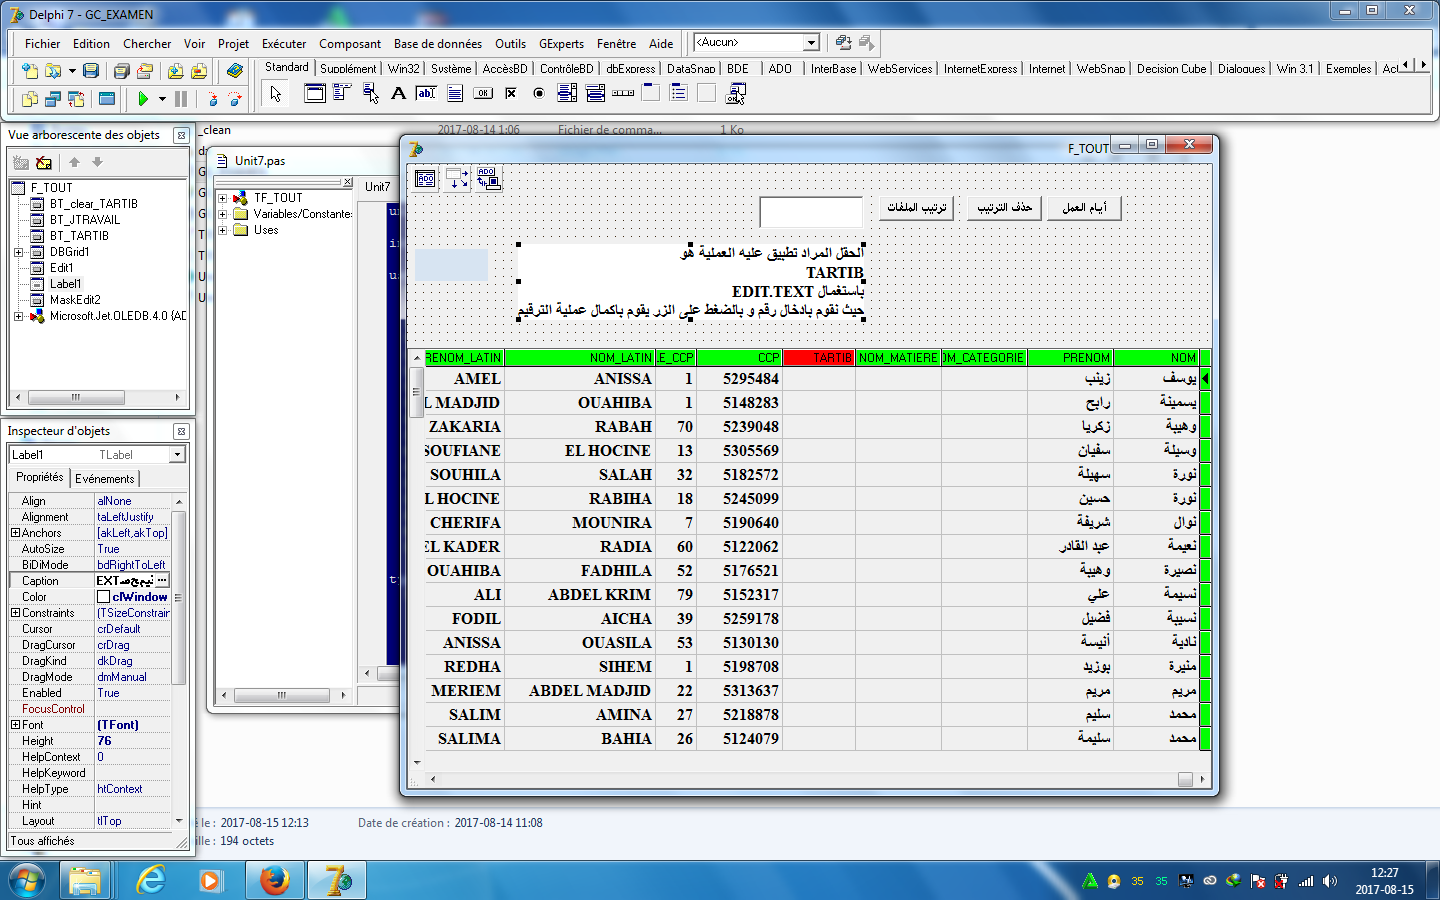1440x900 pixels.
Task: Select BT_JTRAVAIL in the object tree
Action: coord(85,220)
